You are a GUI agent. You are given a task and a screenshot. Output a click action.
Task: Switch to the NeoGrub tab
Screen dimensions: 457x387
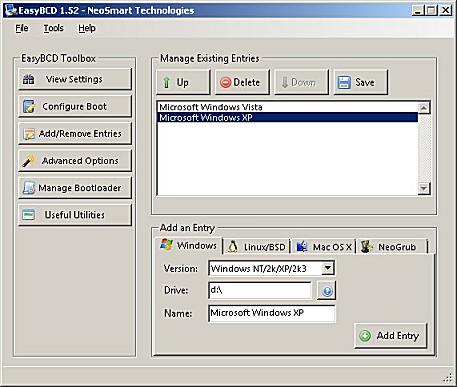coord(392,247)
